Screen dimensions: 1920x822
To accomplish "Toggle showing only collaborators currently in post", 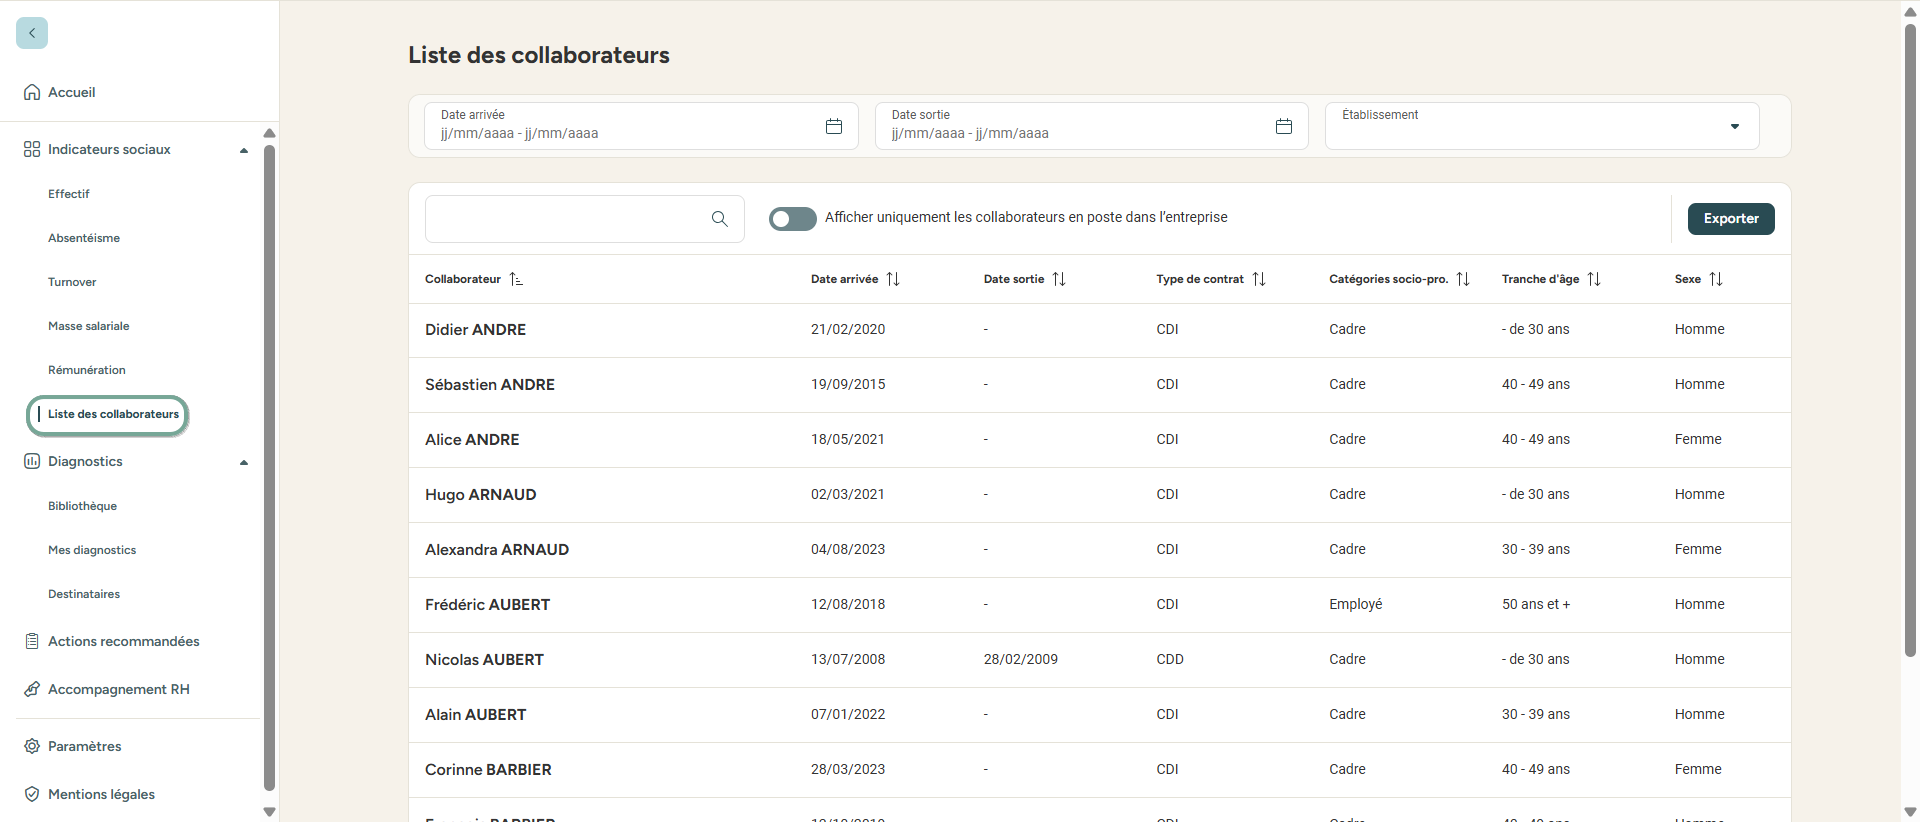I will 792,219.
